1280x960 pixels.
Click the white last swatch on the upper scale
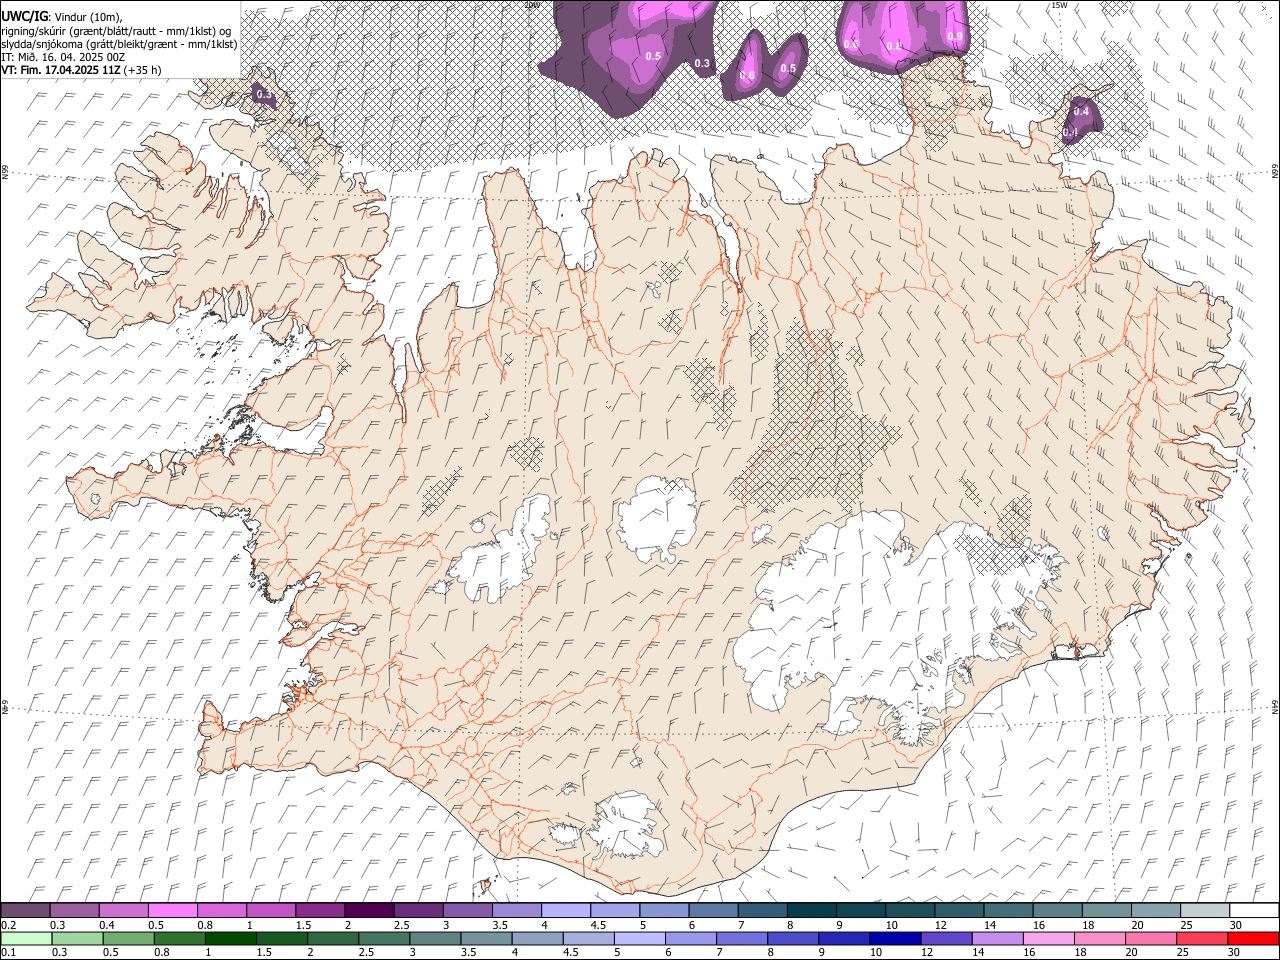1254,910
